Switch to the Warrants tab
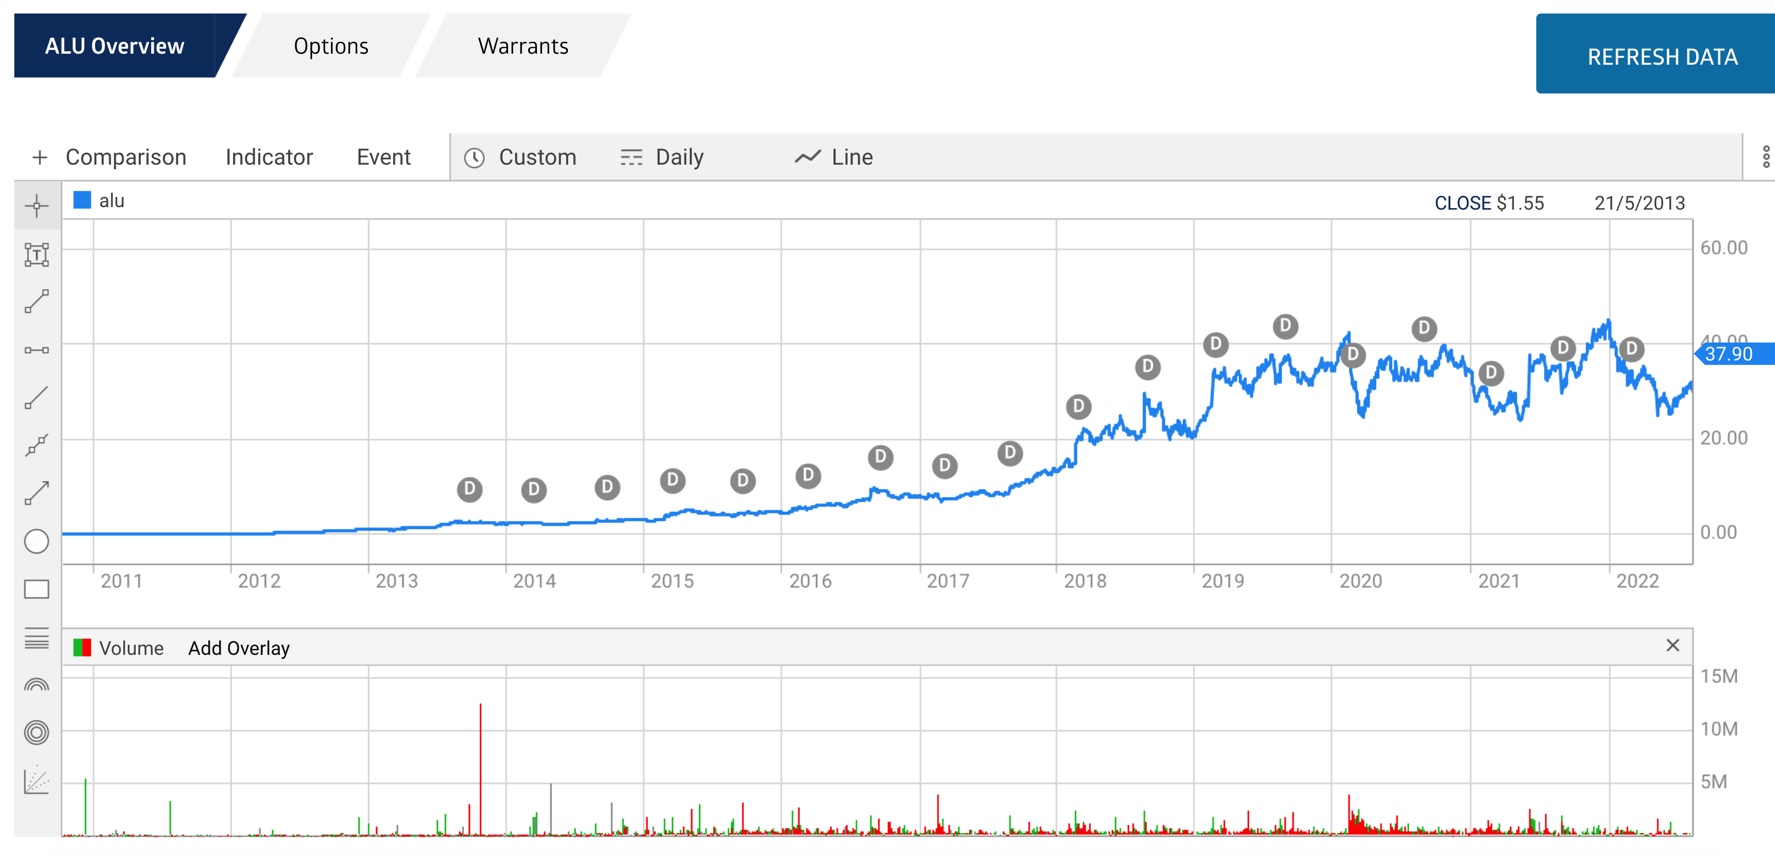 click(x=523, y=46)
